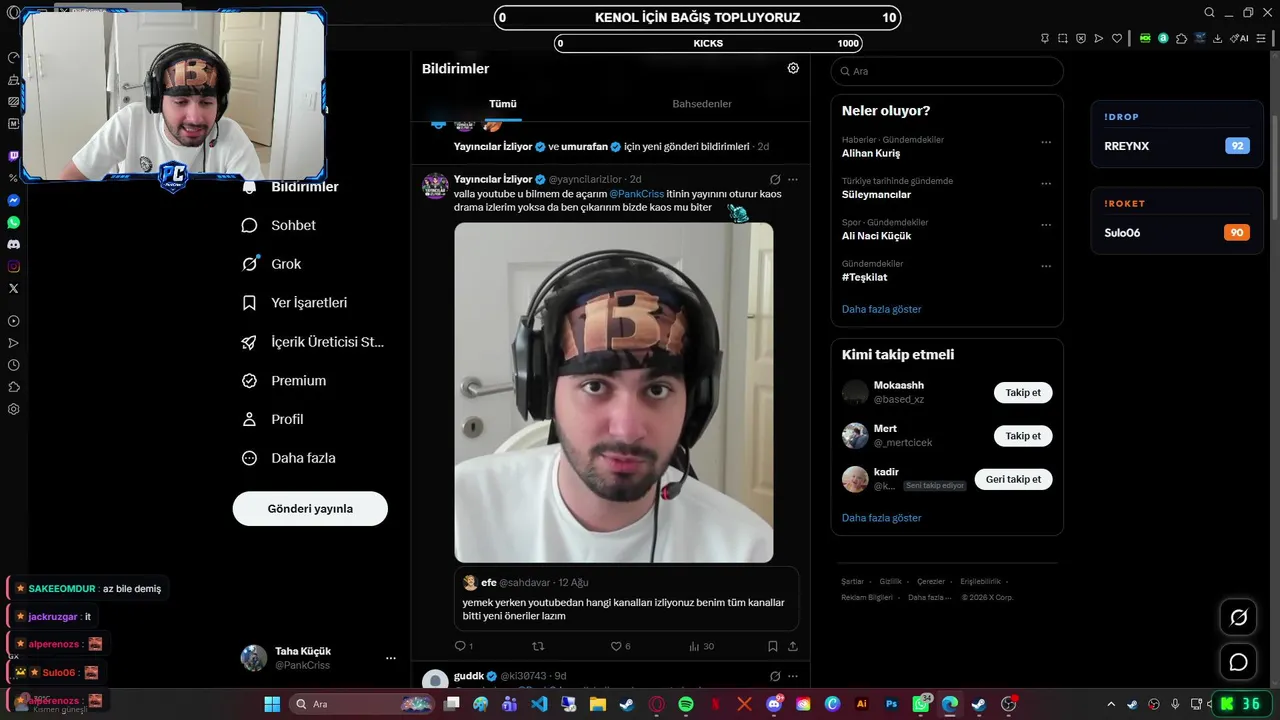The width and height of the screenshot is (1280, 720).
Task: Open Visual Studio Code from the taskbar
Action: (x=539, y=704)
